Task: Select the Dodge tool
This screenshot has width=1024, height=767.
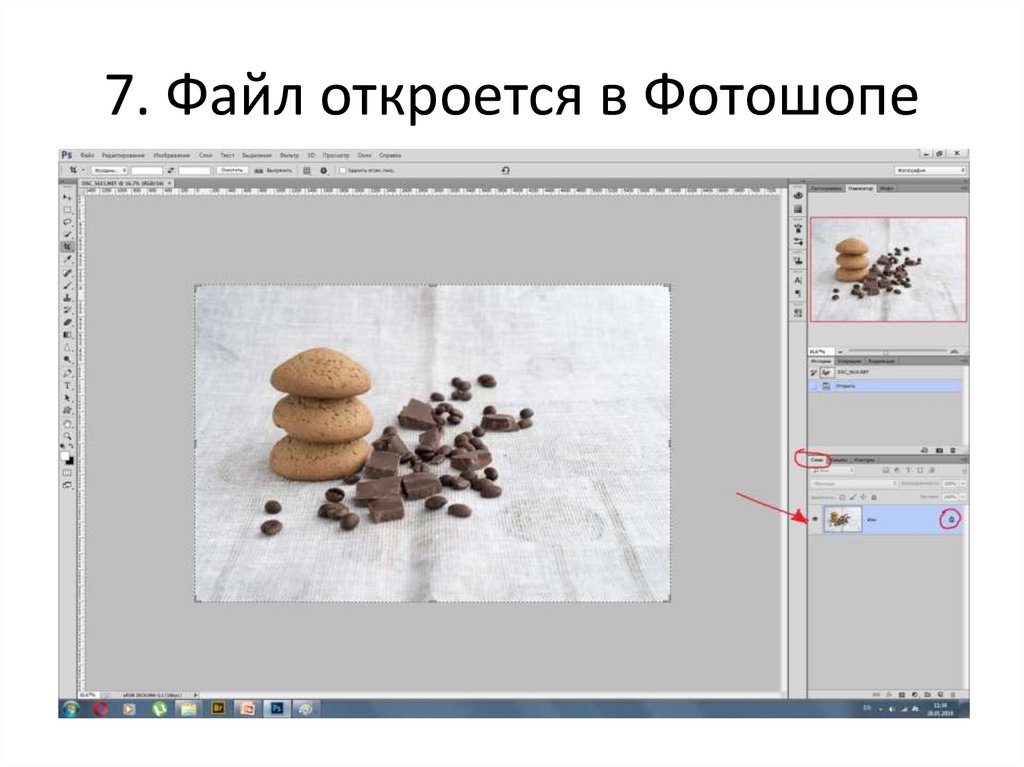Action: click(x=67, y=360)
